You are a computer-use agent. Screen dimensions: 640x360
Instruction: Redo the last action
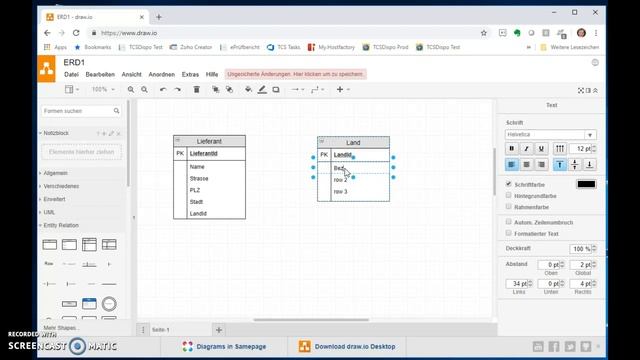[x=178, y=89]
